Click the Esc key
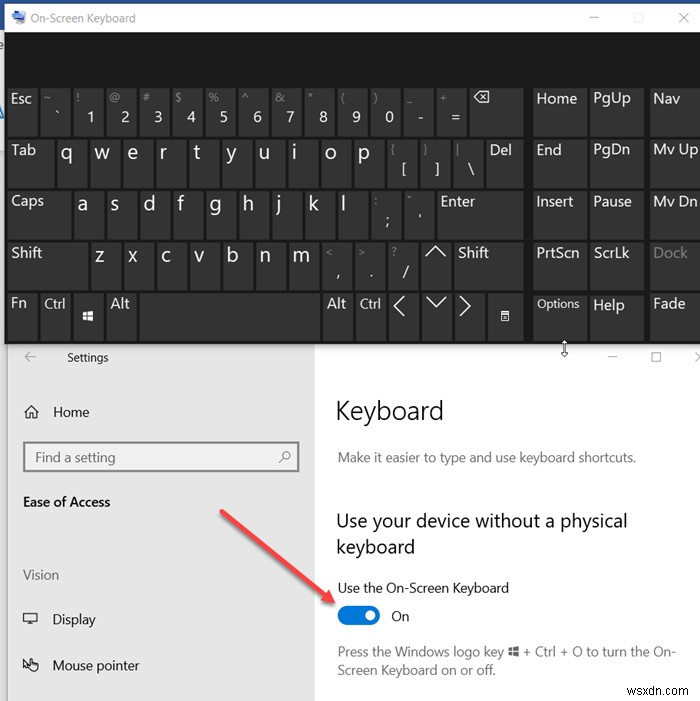 point(23,112)
